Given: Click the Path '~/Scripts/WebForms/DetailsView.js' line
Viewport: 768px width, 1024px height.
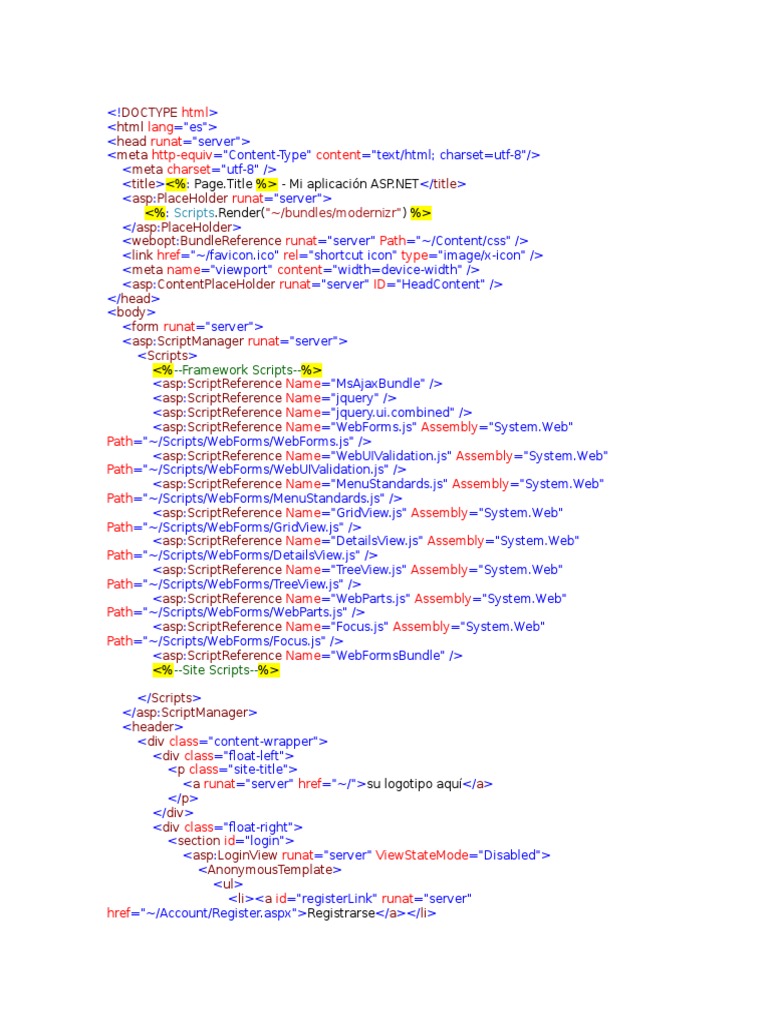Looking at the screenshot, I should pyautogui.click(x=242, y=555).
